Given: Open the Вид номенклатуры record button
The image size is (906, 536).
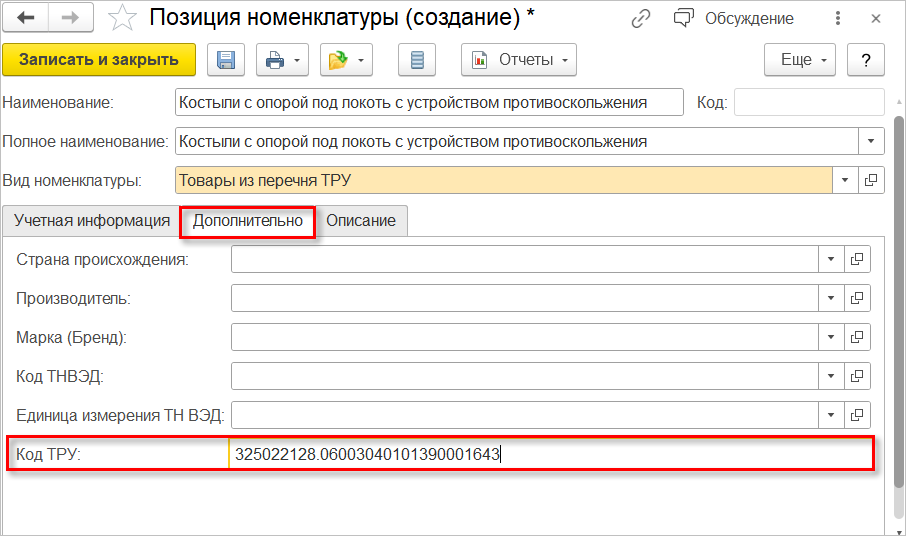Looking at the screenshot, I should (870, 180).
